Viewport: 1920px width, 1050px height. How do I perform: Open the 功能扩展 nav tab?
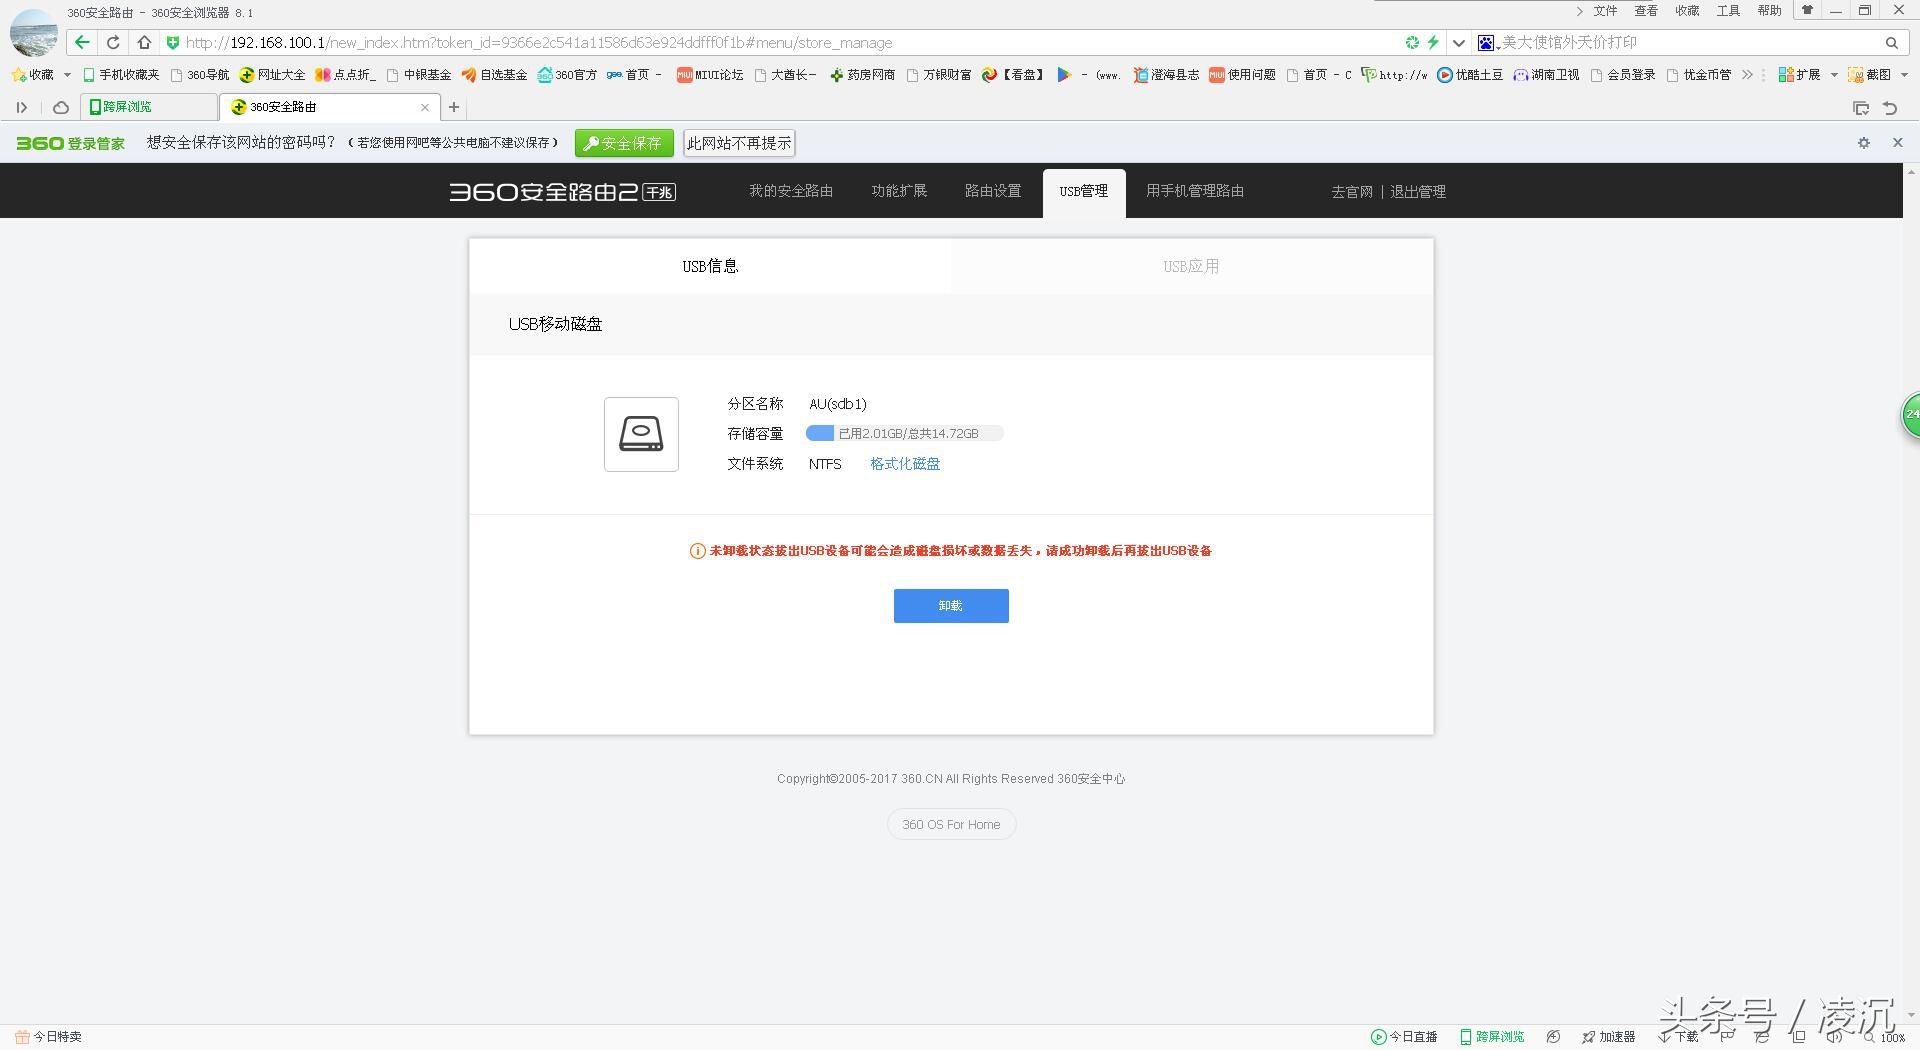click(899, 191)
